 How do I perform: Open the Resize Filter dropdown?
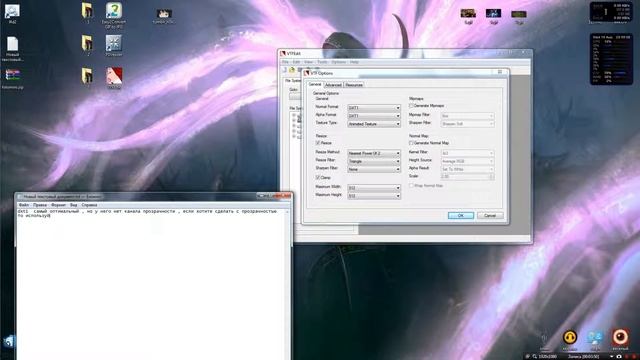point(374,161)
